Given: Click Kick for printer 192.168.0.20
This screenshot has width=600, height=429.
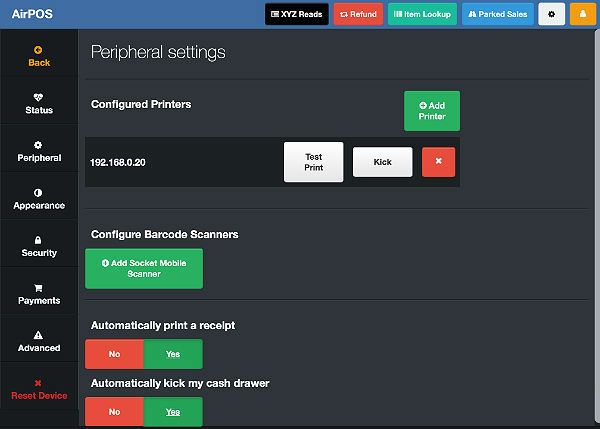Looking at the screenshot, I should tap(383, 162).
